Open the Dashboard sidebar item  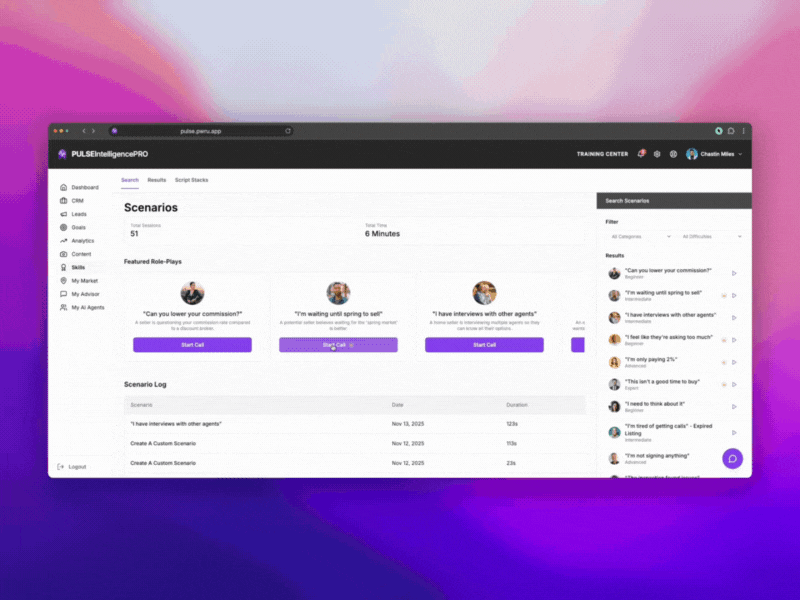[79, 187]
